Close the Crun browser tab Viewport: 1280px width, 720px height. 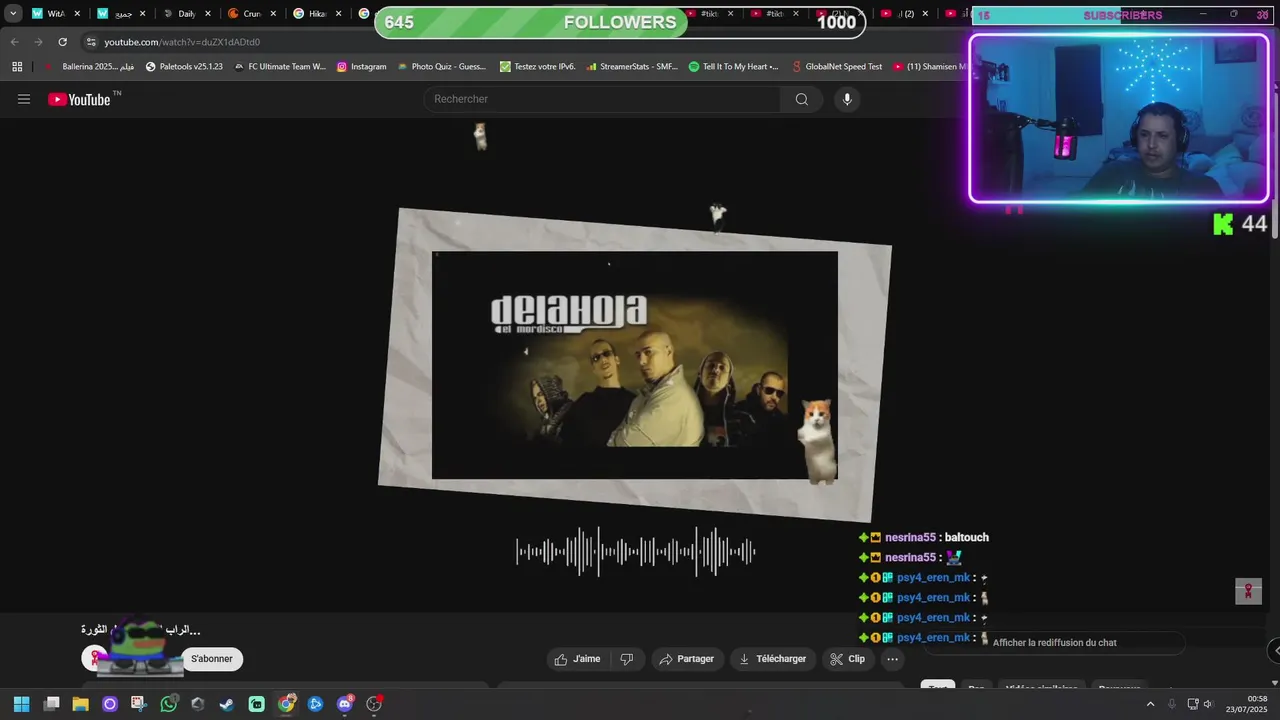pyautogui.click(x=273, y=14)
